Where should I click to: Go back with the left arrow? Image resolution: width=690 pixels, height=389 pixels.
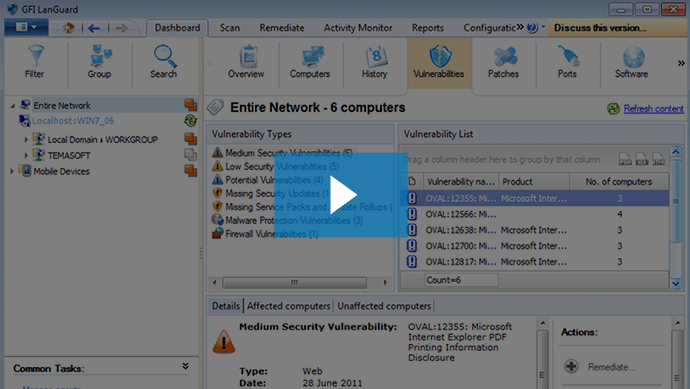pos(94,29)
